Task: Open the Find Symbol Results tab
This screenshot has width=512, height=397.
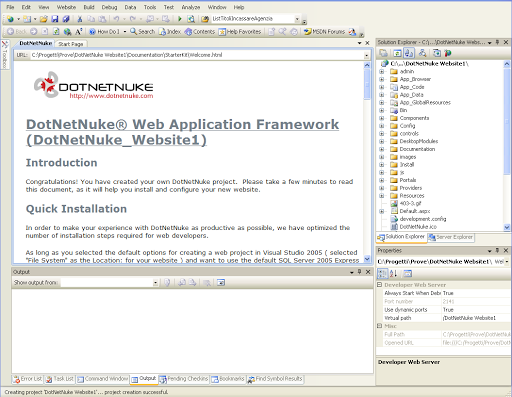Action: (275, 379)
